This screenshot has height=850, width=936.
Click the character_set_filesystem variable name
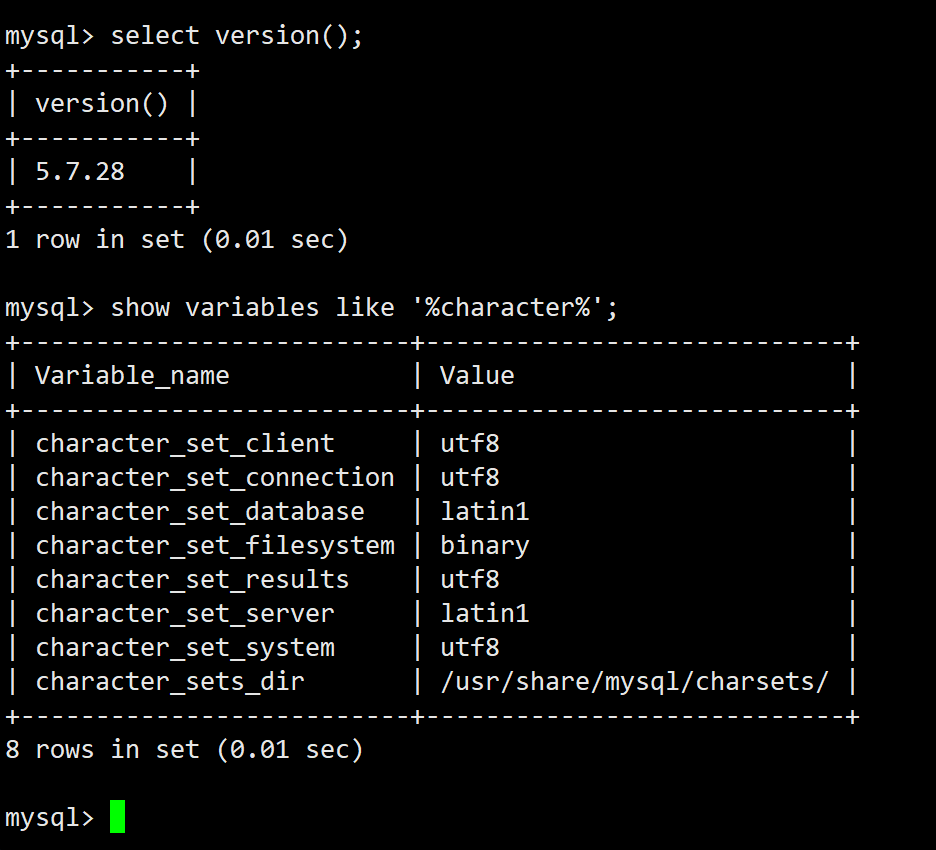point(215,546)
